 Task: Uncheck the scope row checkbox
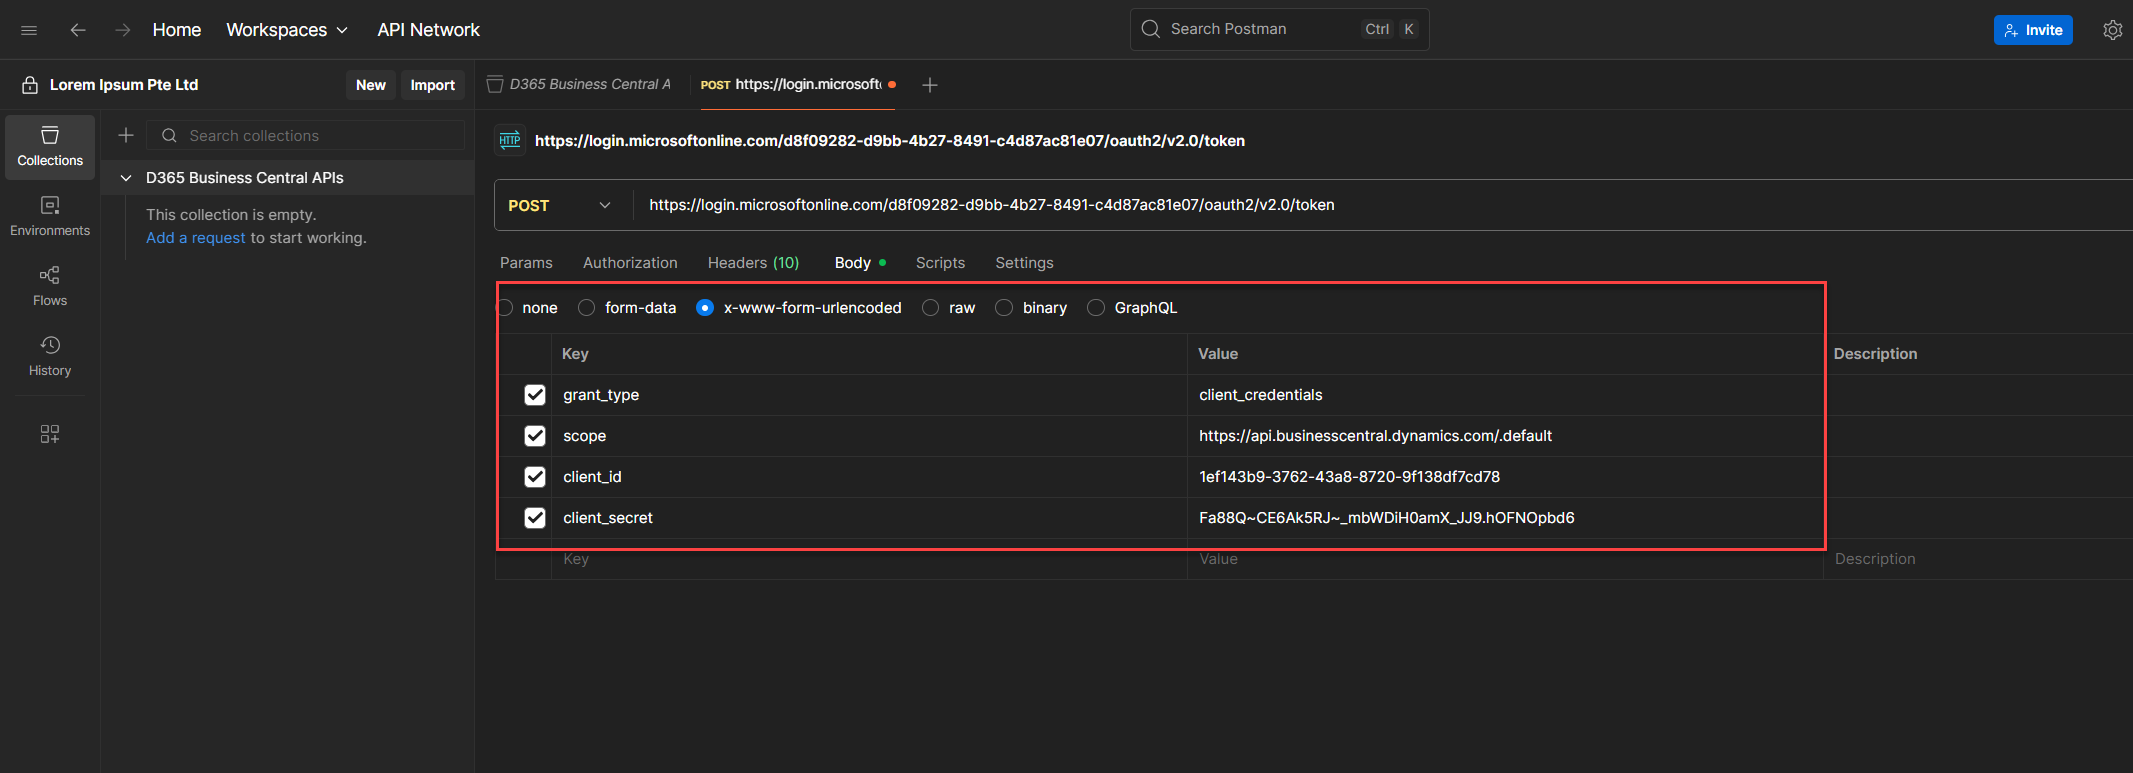(535, 436)
